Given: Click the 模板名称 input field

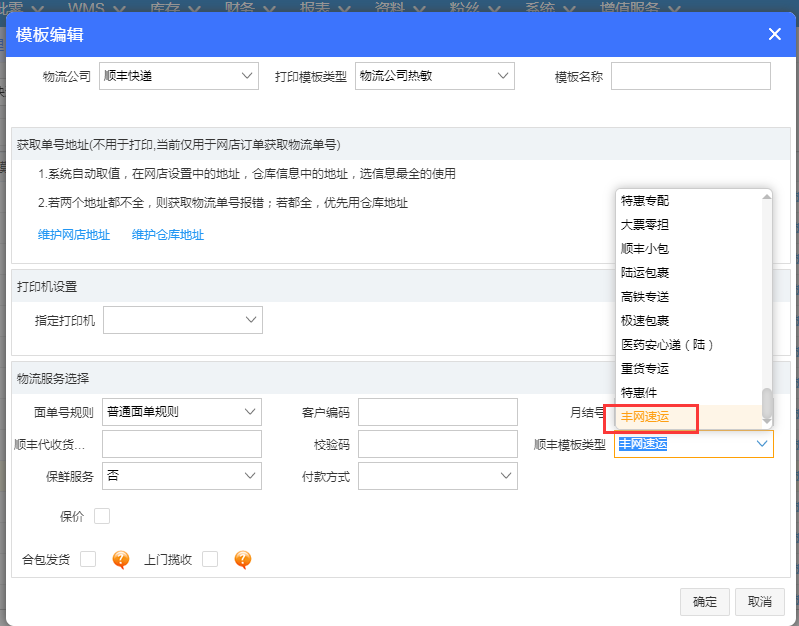Looking at the screenshot, I should [690, 76].
